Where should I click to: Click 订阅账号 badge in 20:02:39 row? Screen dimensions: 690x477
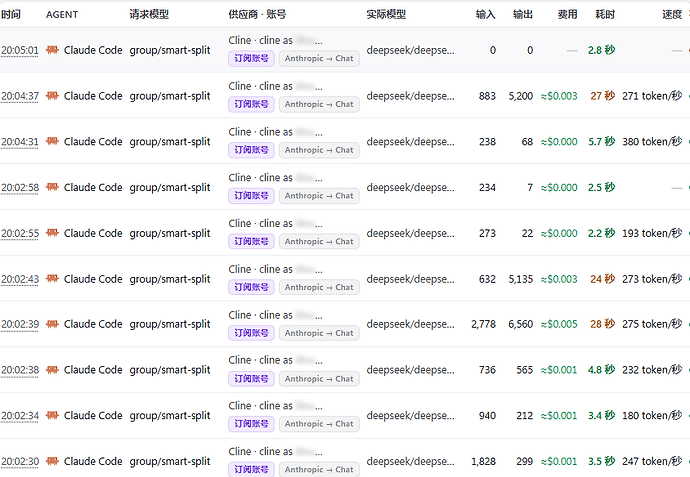[x=251, y=333]
